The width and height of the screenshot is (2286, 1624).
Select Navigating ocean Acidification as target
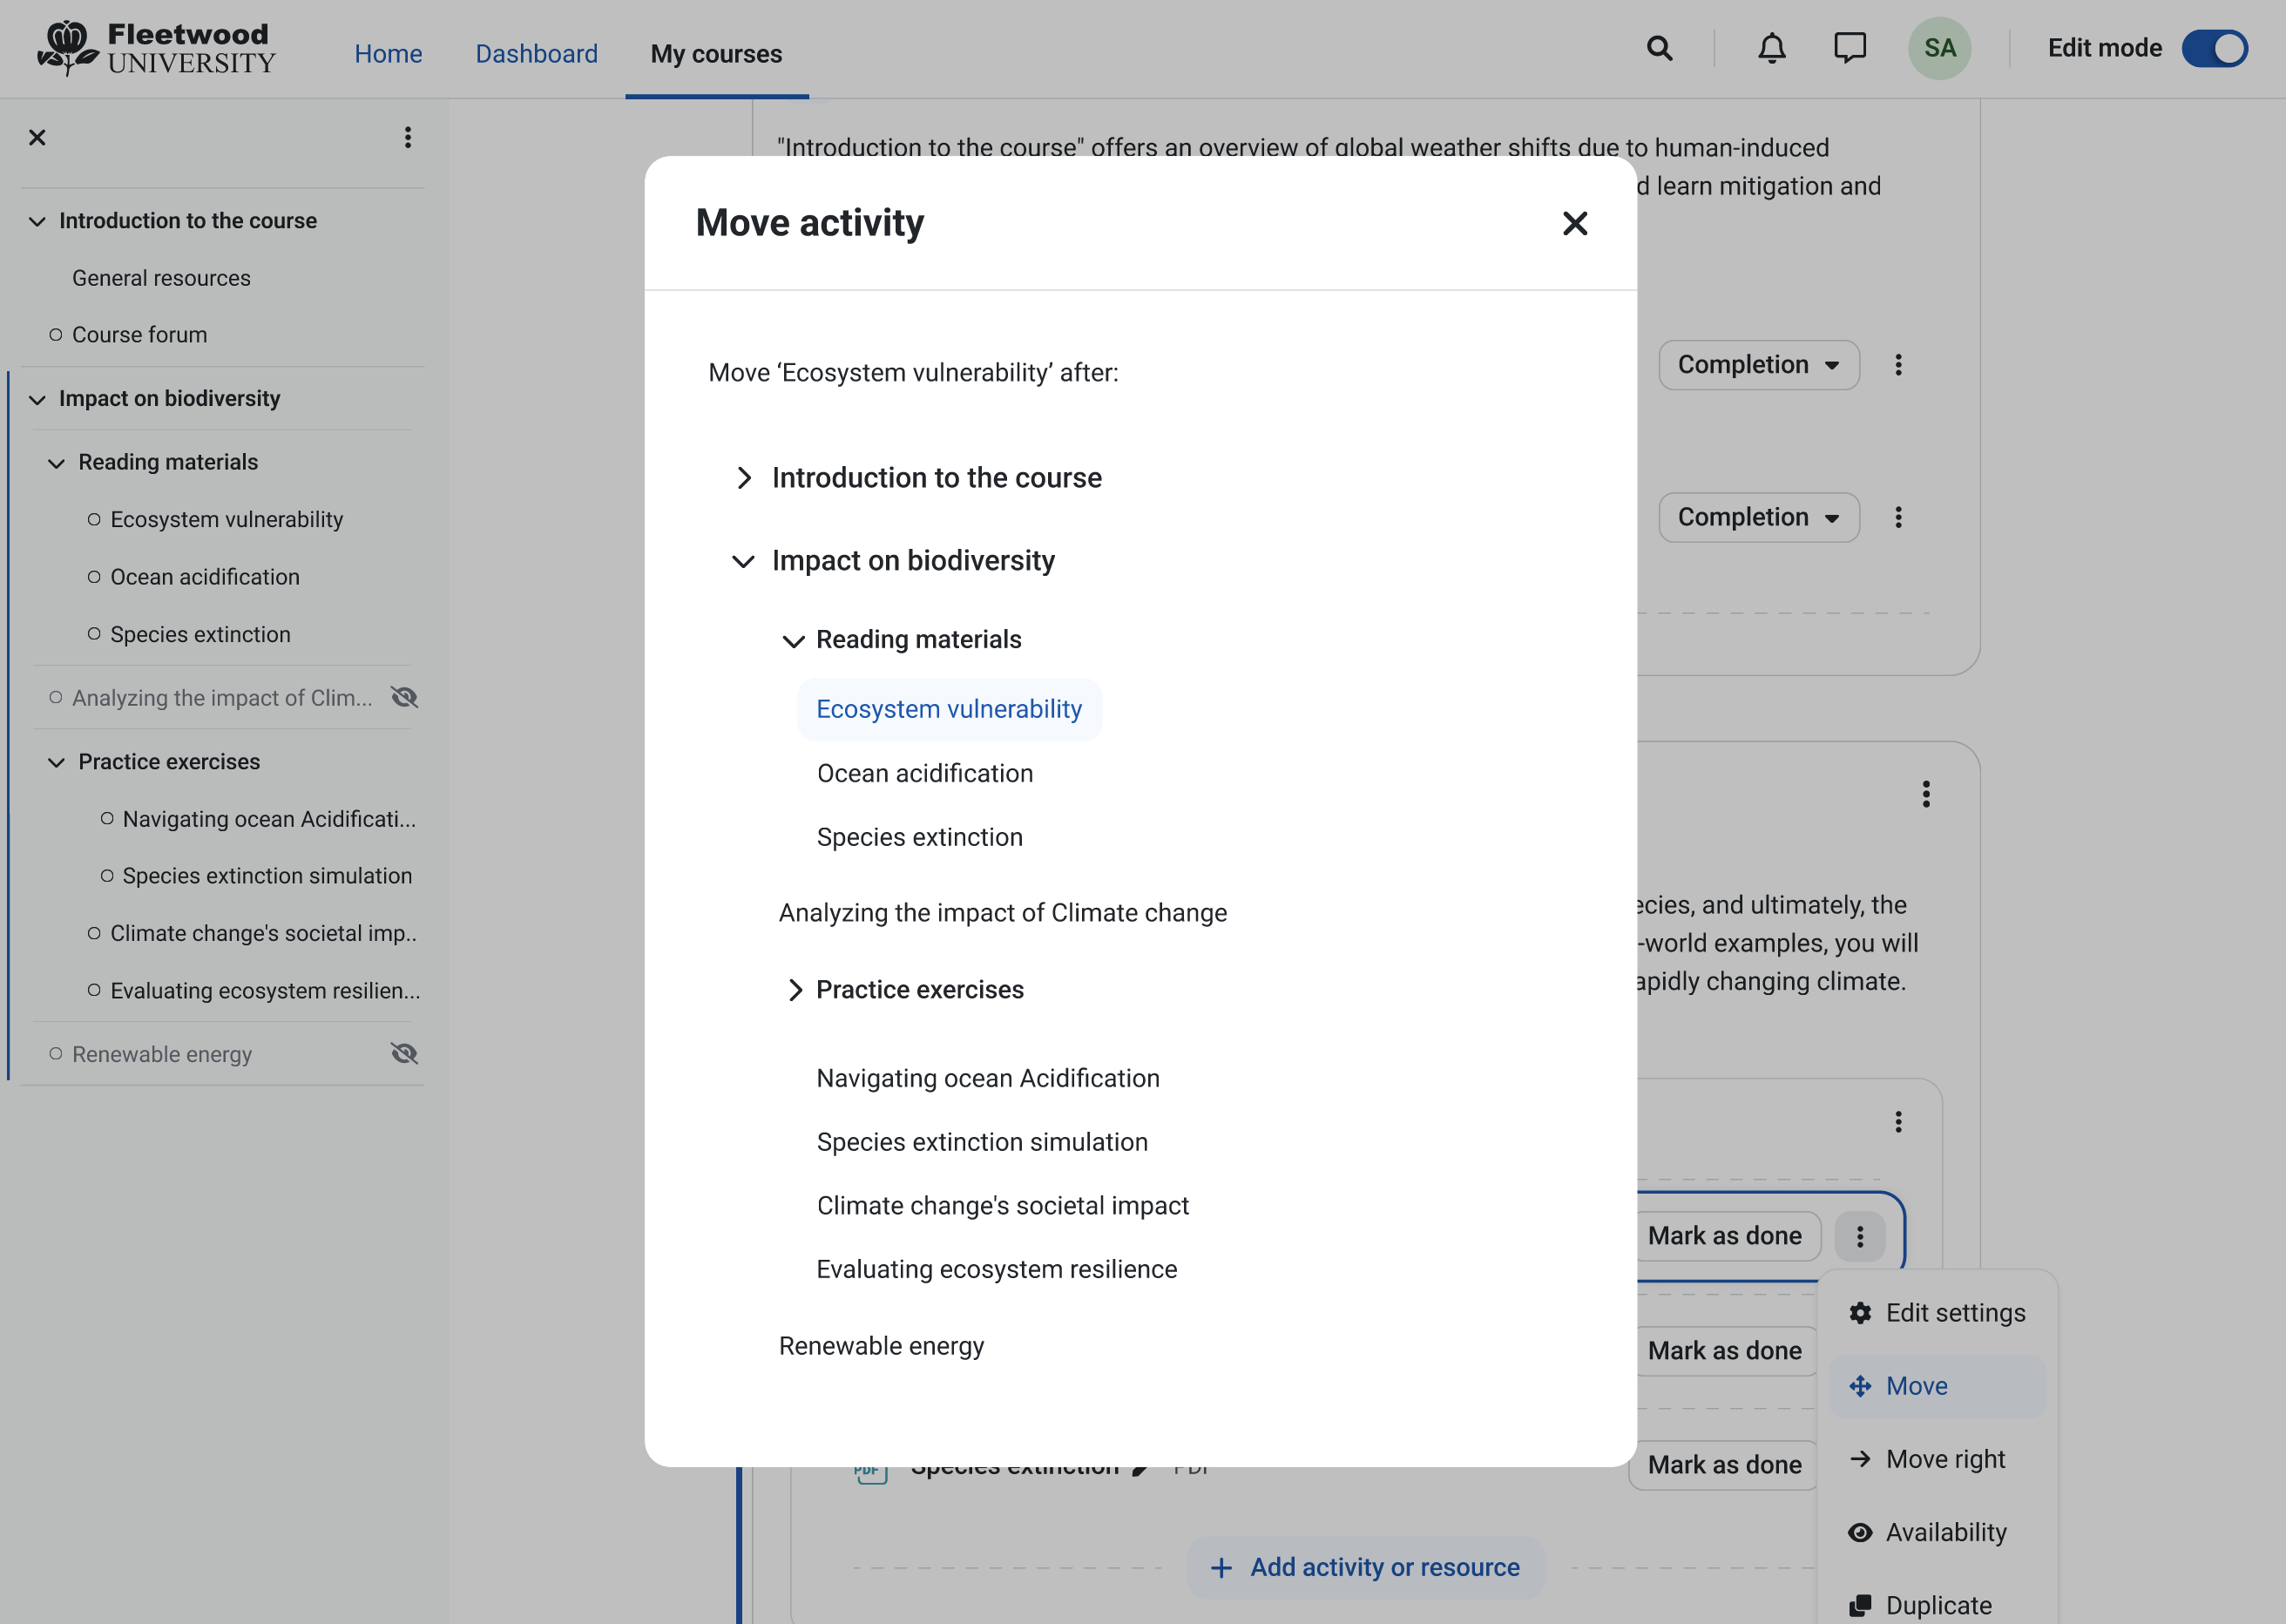point(988,1078)
